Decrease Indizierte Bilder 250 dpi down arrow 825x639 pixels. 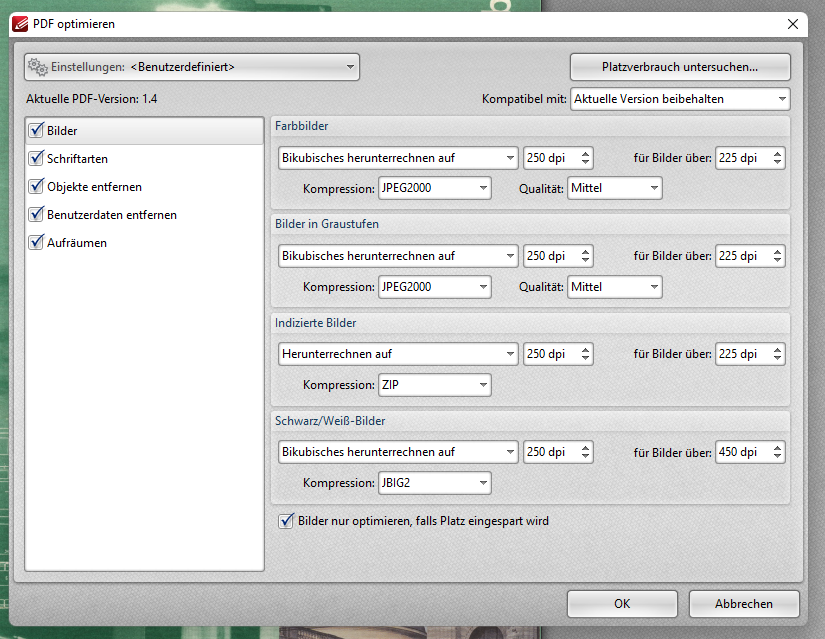click(586, 358)
